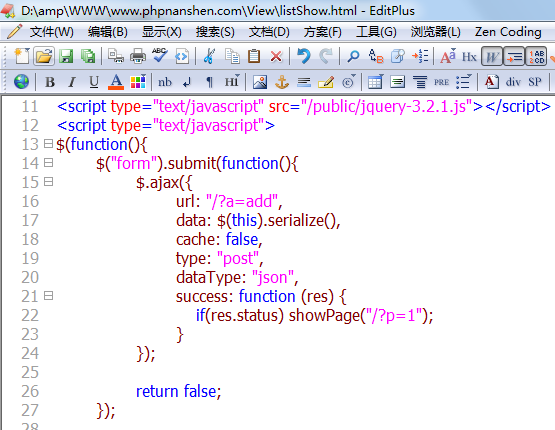The image size is (555, 430).
Task: Insert image tag icon
Action: (260, 82)
